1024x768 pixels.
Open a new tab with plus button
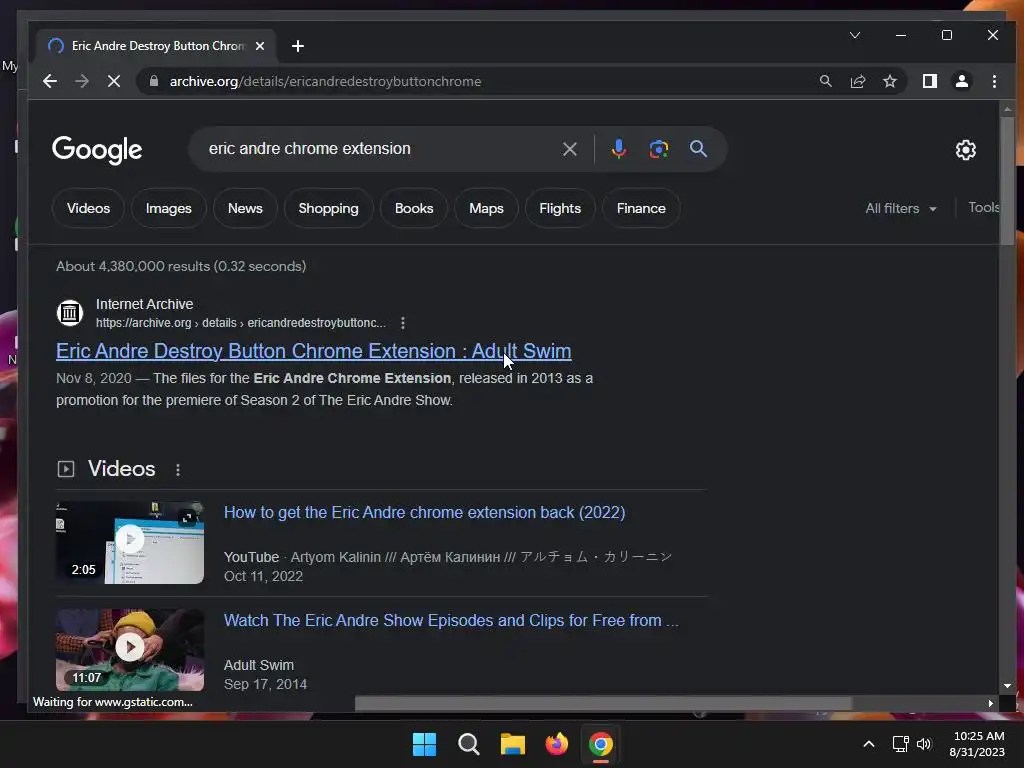[x=298, y=46]
